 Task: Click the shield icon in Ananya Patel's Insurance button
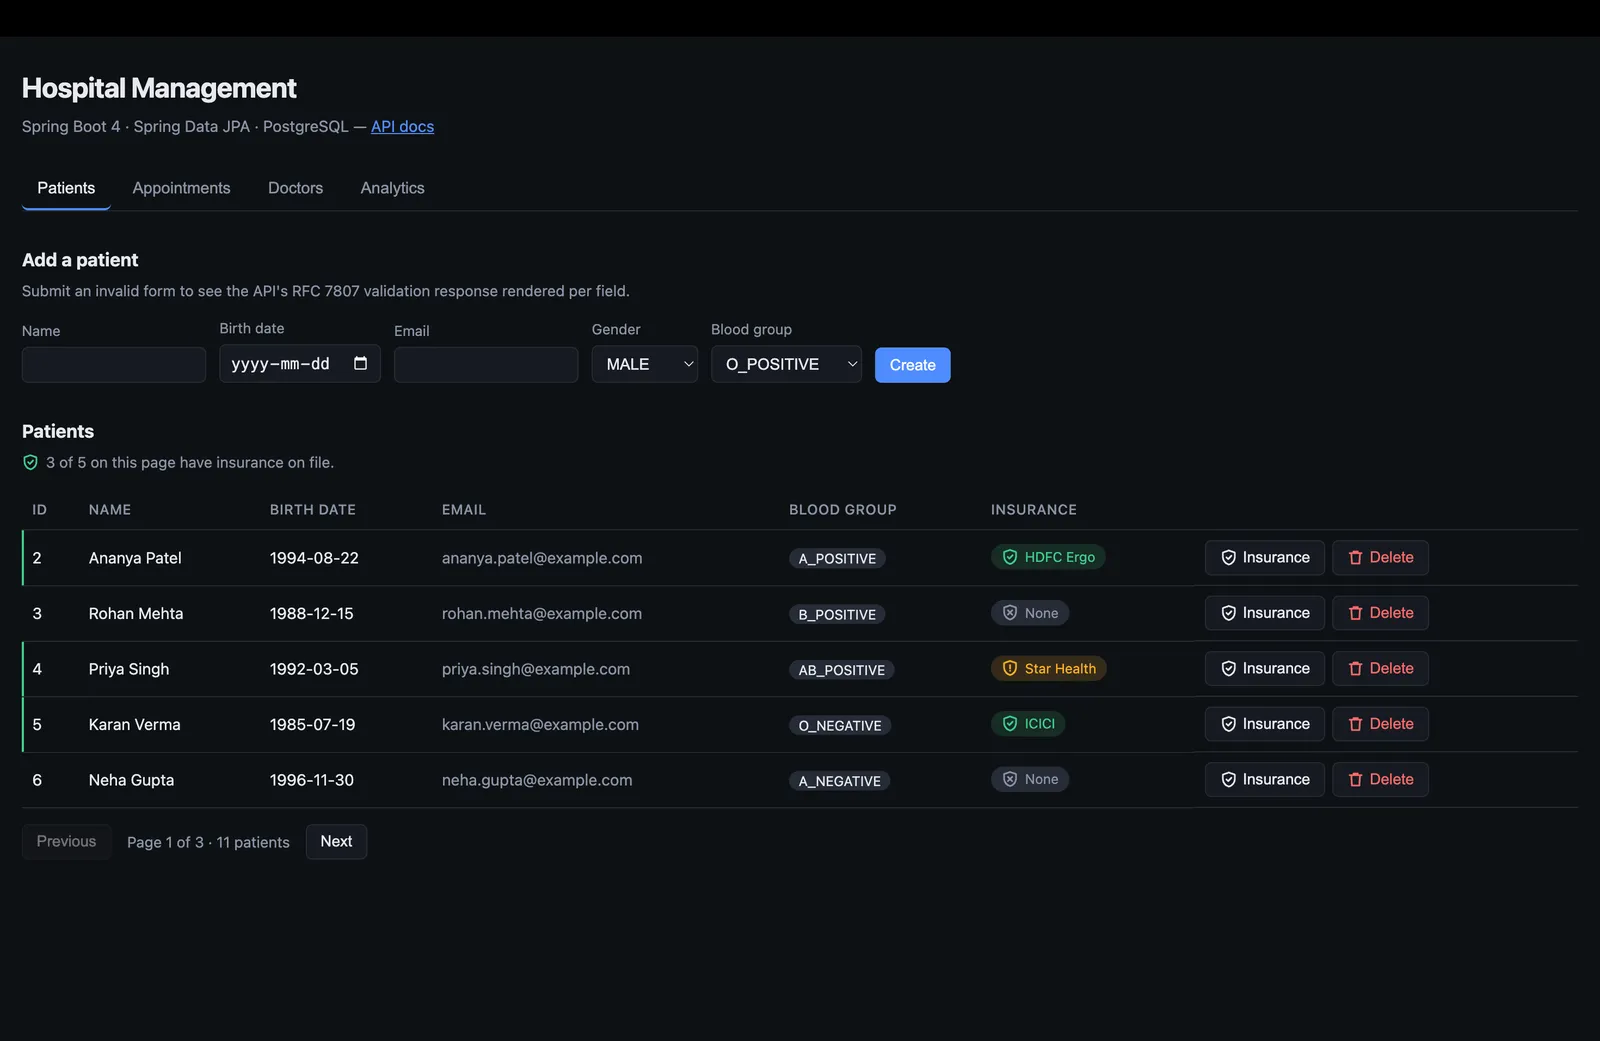[x=1229, y=558]
